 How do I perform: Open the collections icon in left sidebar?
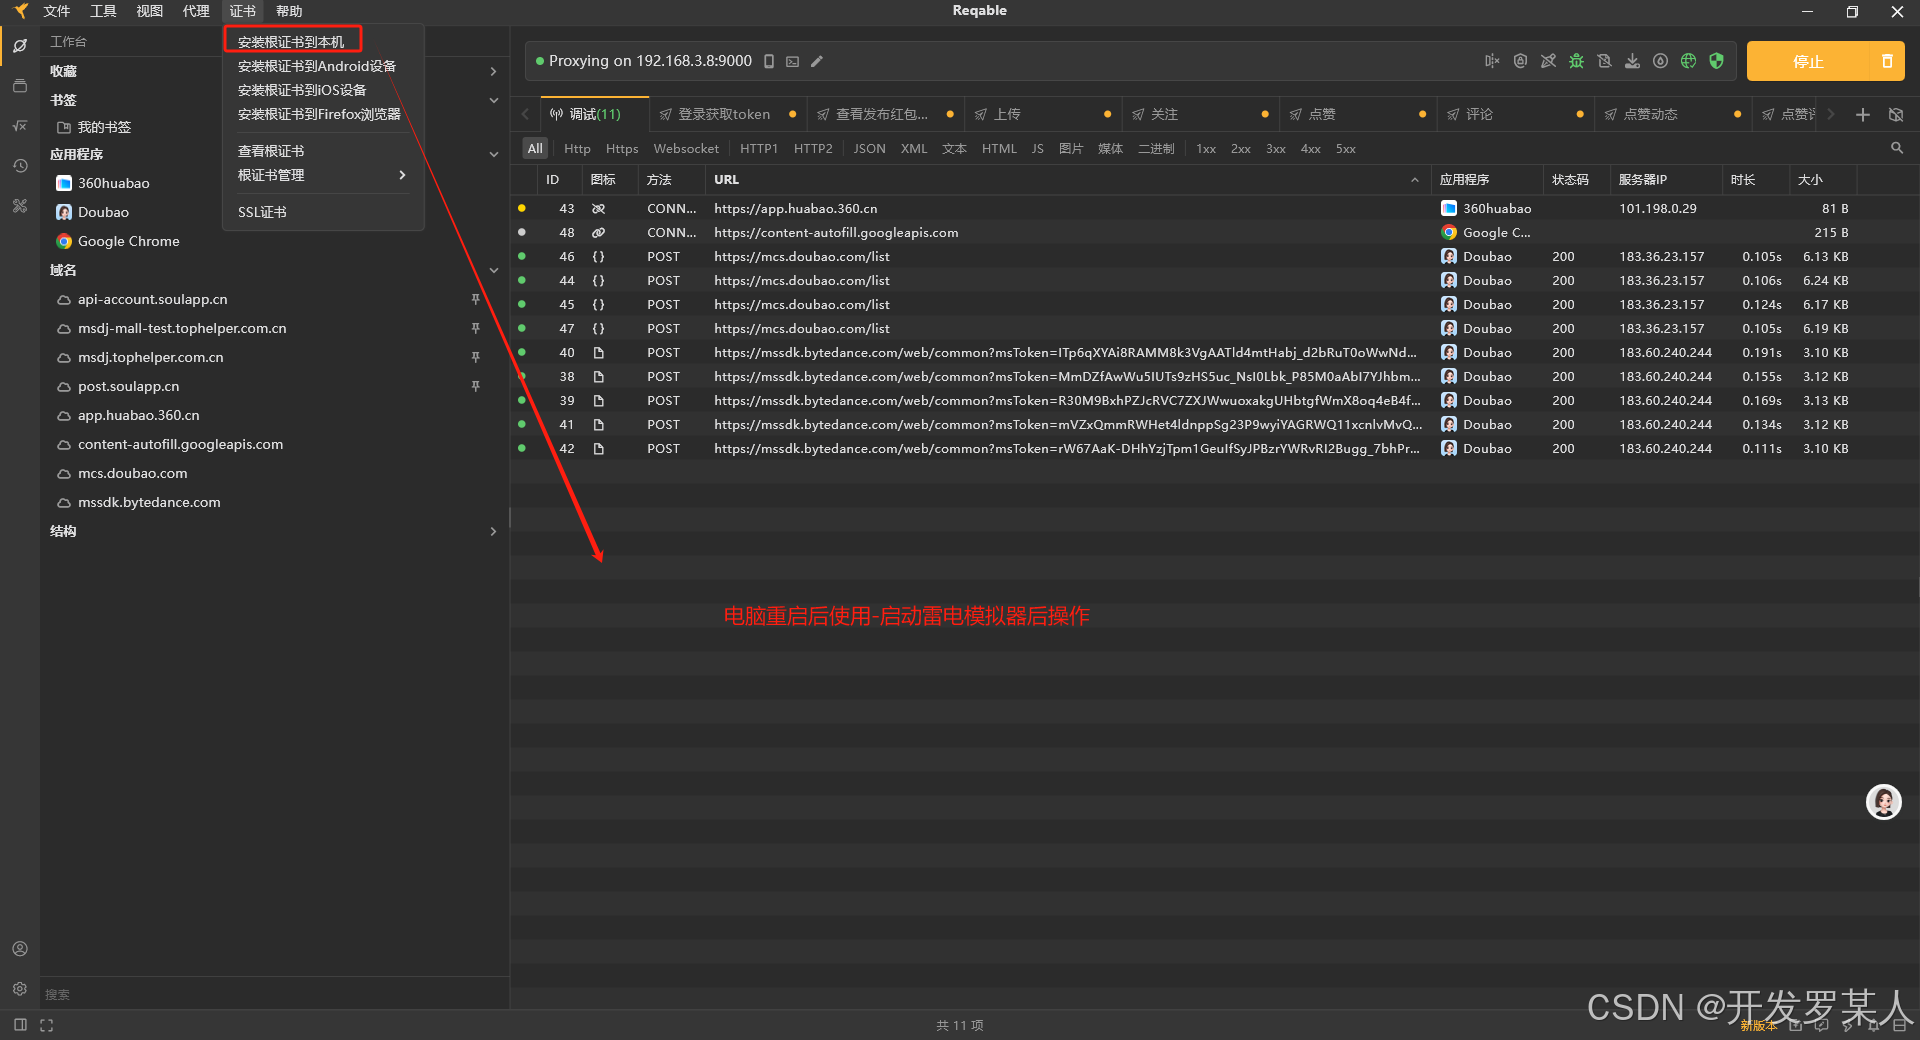[20, 86]
